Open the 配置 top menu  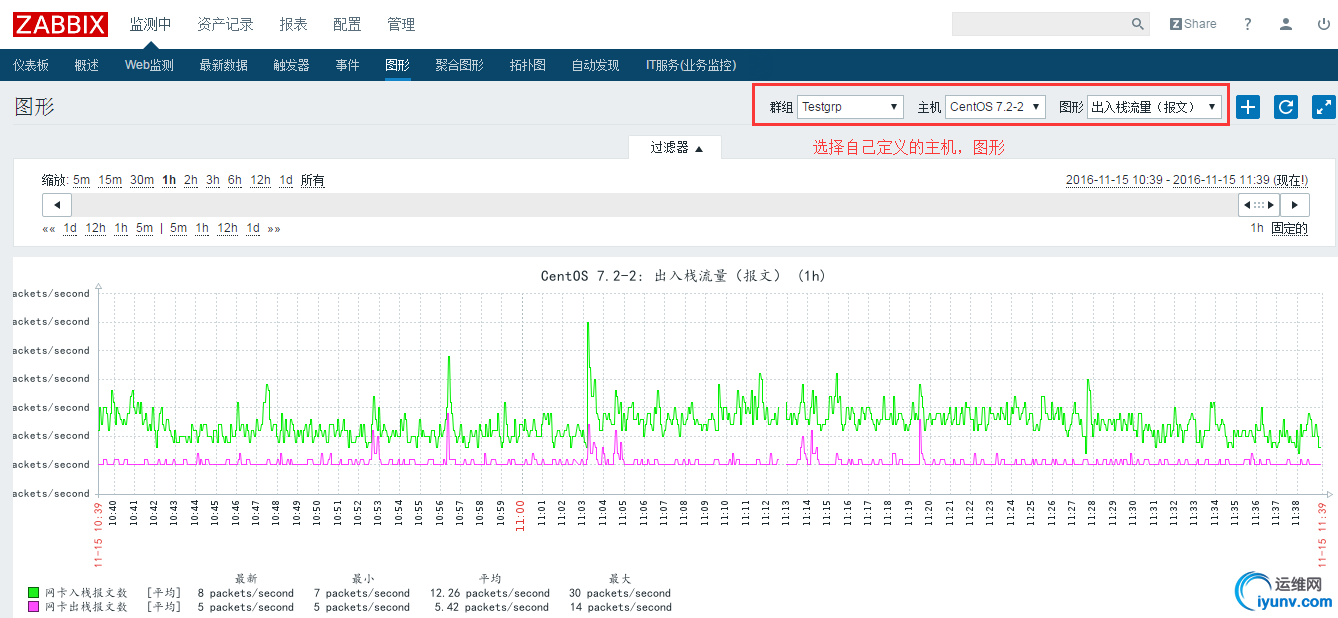coord(347,24)
